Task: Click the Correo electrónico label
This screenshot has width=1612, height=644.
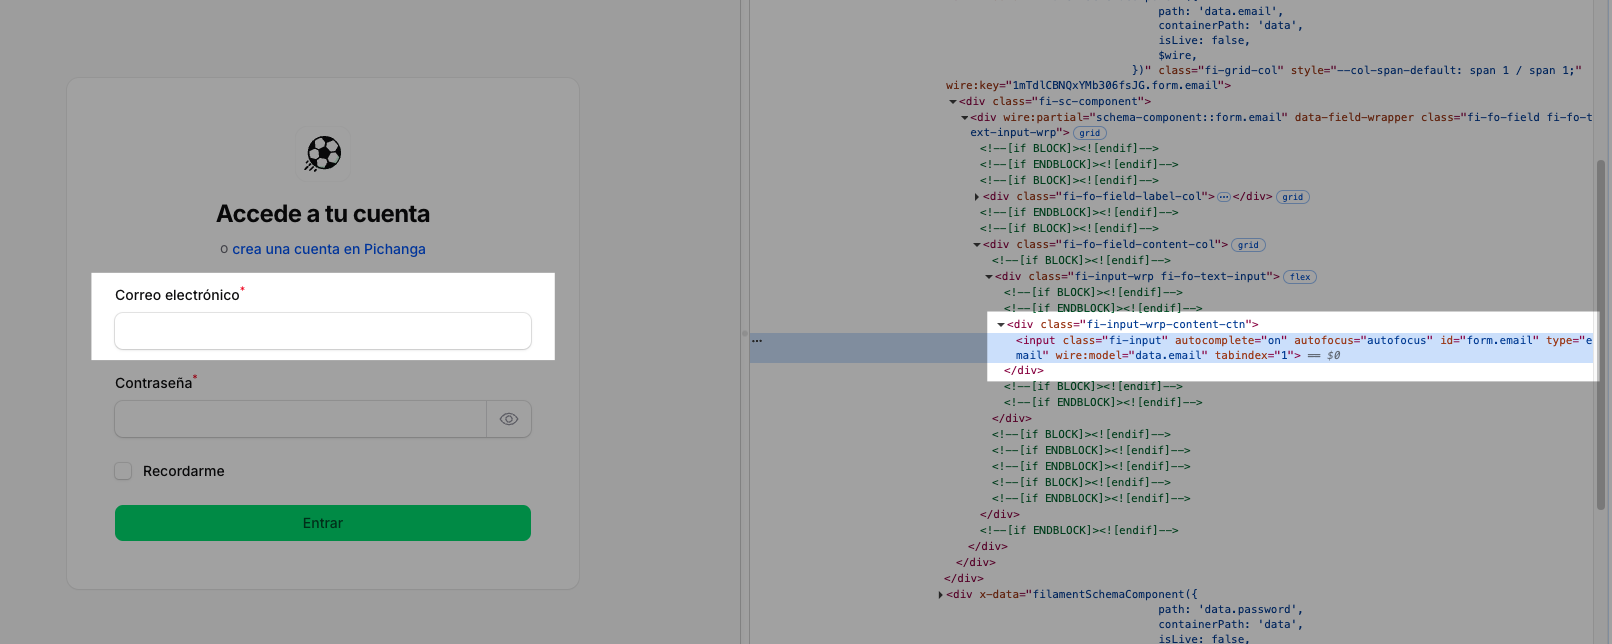Action: click(x=178, y=295)
